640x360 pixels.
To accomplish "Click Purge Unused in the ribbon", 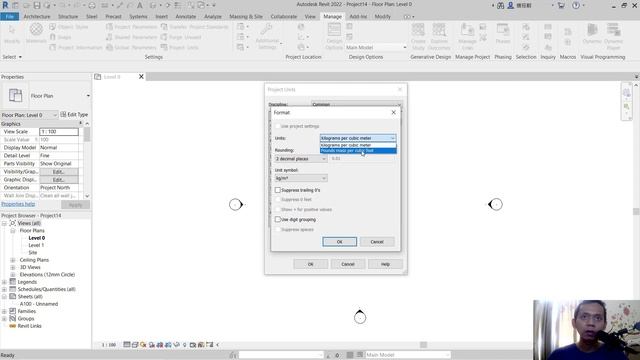I will [x=181, y=37].
